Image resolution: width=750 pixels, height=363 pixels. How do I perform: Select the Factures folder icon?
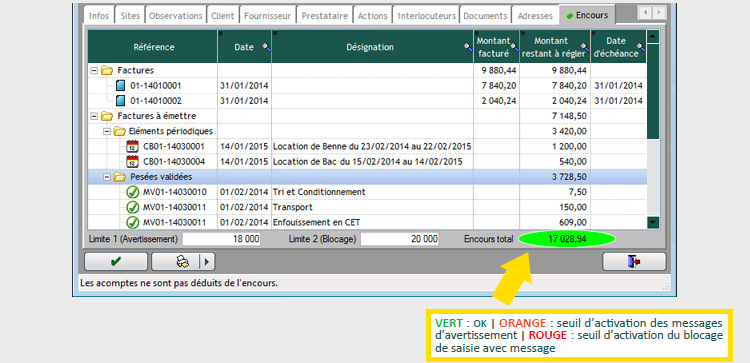[x=106, y=70]
